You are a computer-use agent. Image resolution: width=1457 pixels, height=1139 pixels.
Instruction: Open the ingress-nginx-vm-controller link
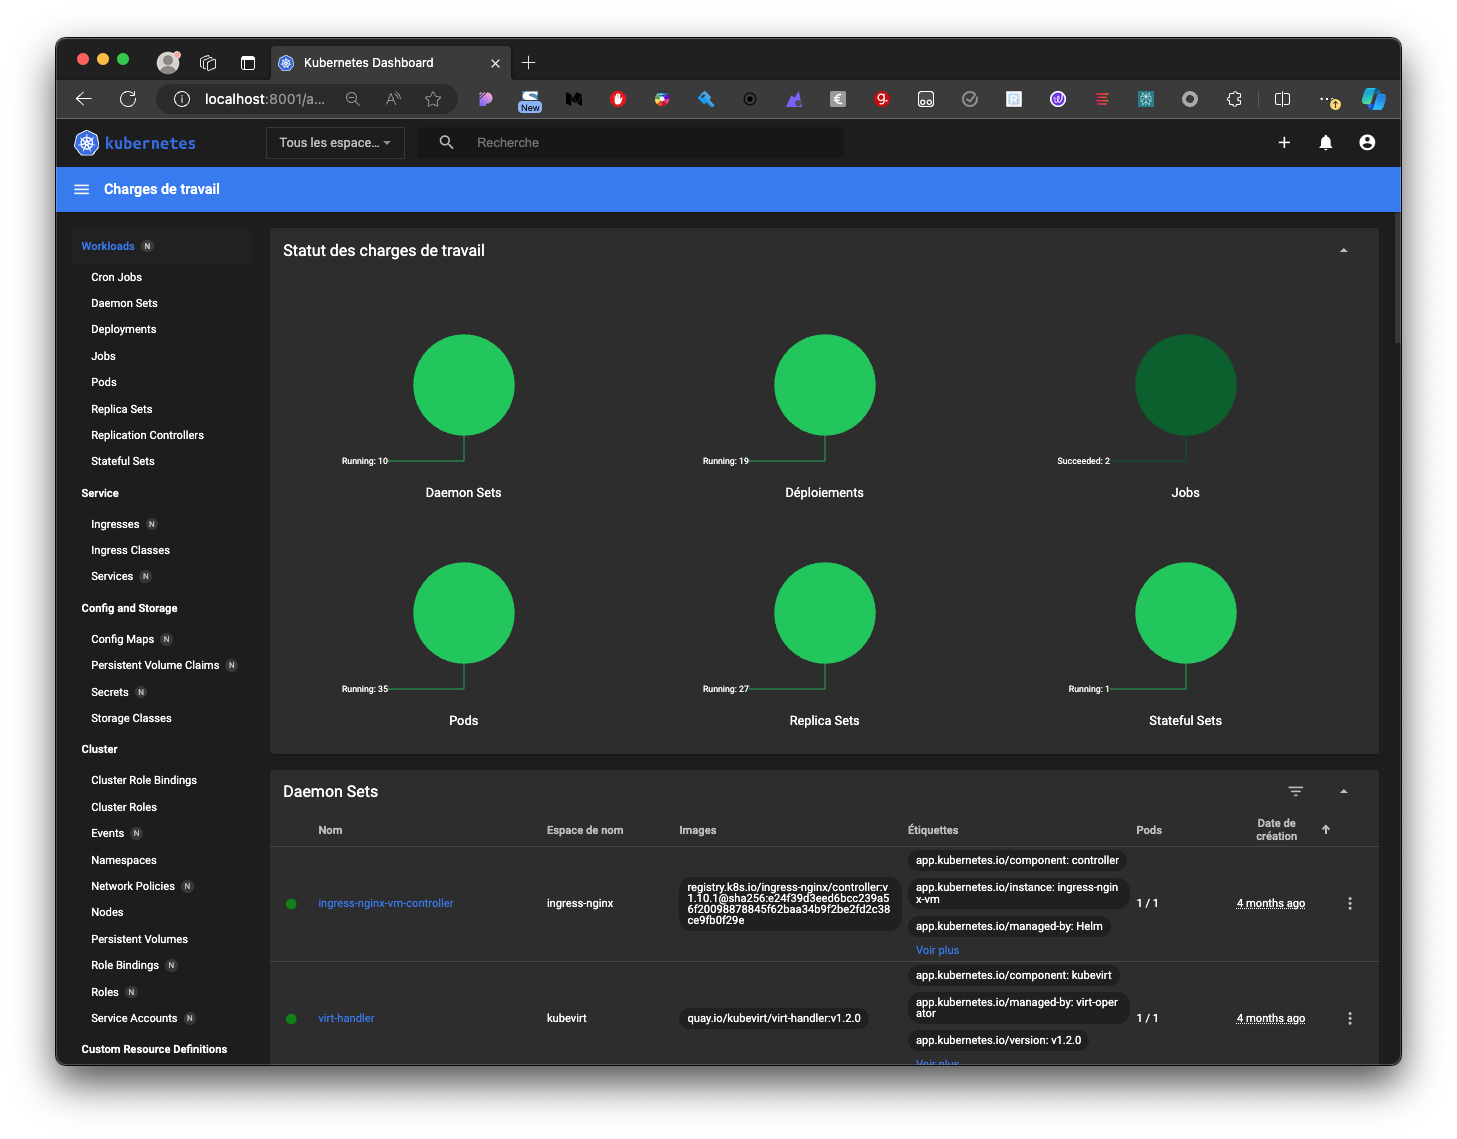pos(385,903)
